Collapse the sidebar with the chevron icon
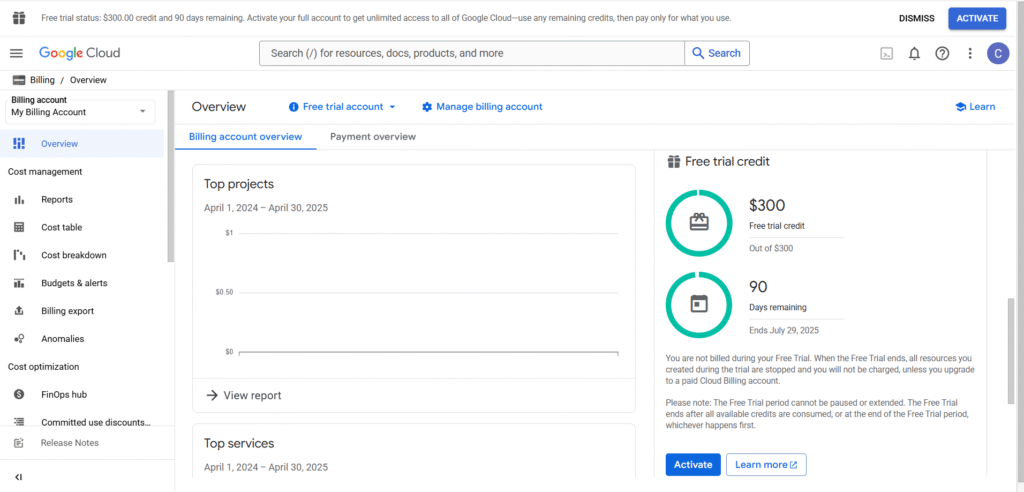Screen dimensions: 1024x492 18,478
